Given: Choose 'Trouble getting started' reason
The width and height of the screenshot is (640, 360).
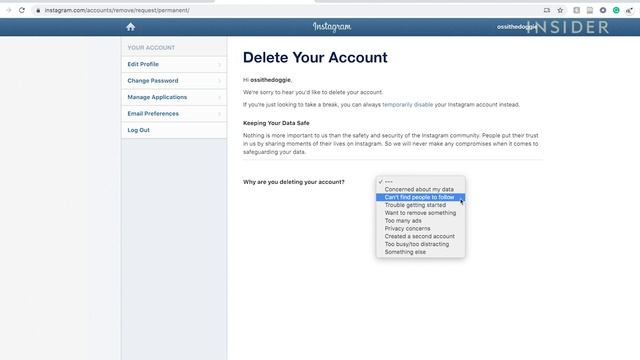Looking at the screenshot, I should [420, 205].
